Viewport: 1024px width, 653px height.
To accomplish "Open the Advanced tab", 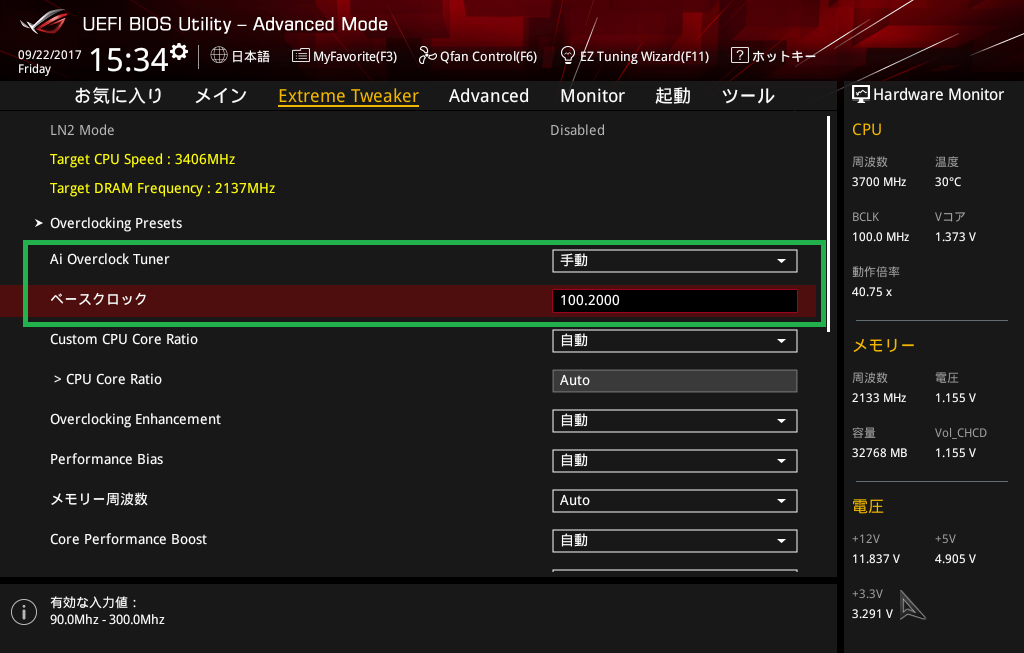I will coord(488,96).
